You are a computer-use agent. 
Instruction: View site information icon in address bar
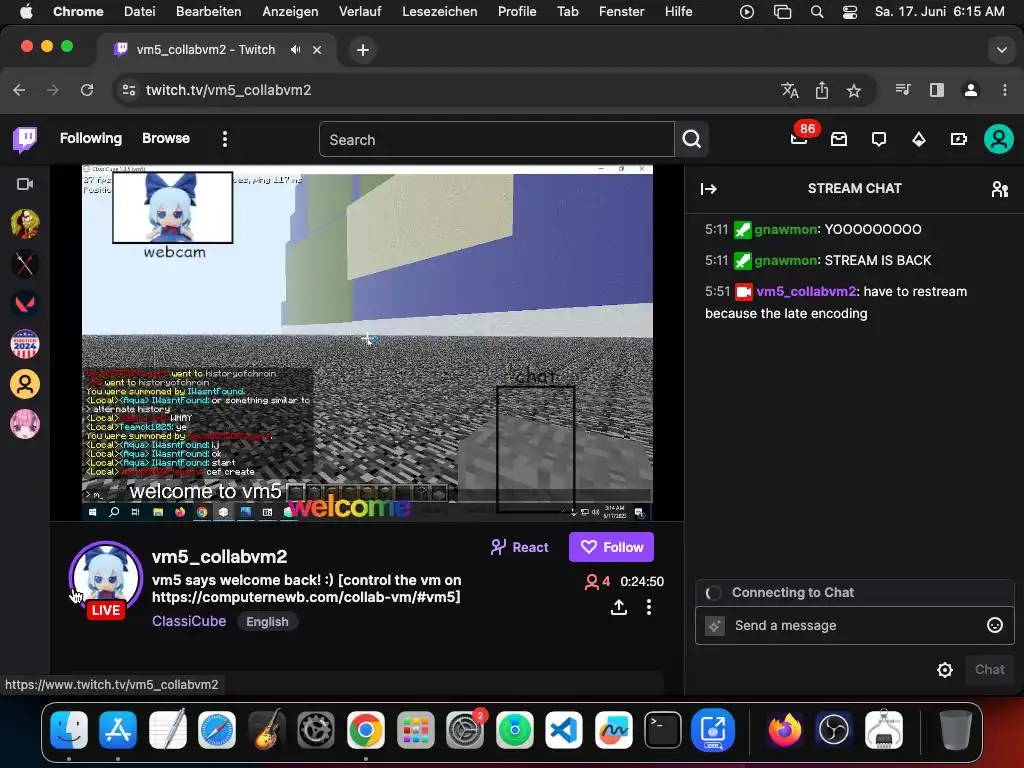click(x=129, y=90)
